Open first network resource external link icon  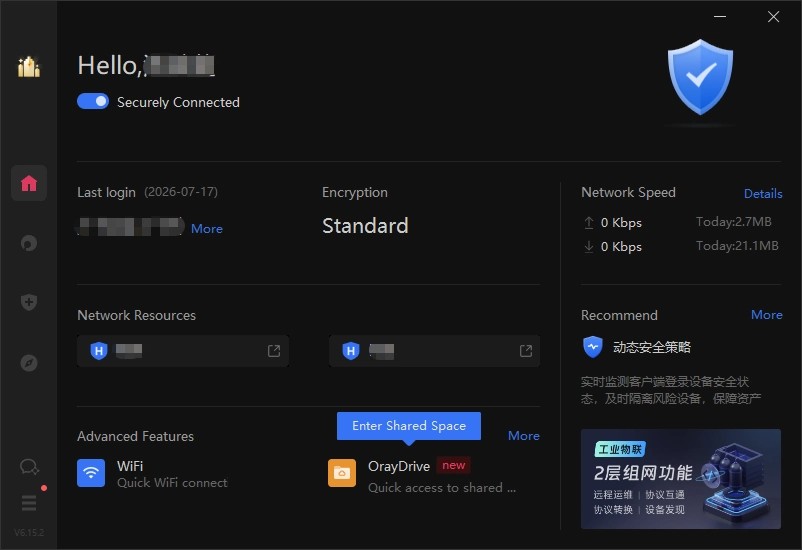(x=274, y=350)
